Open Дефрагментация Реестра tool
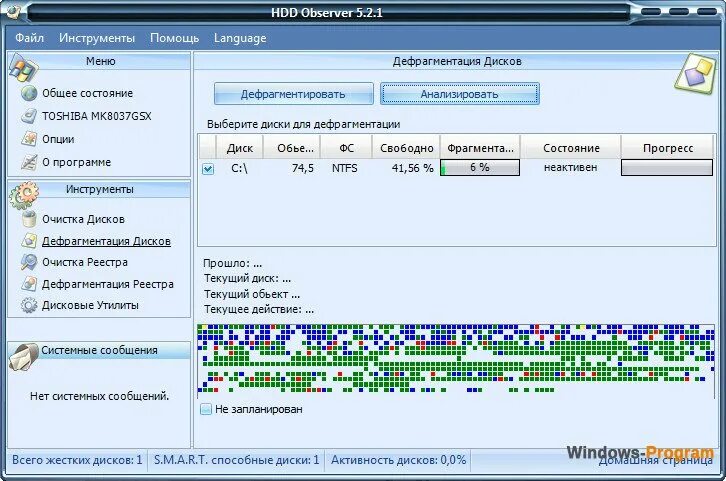726x481 pixels. [x=108, y=284]
